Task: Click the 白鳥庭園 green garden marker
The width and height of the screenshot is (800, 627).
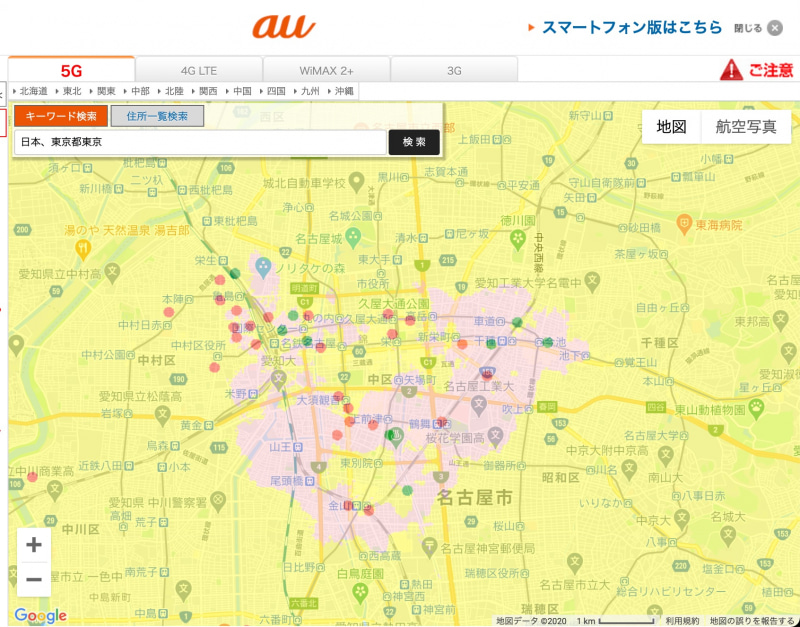Action: [x=360, y=592]
